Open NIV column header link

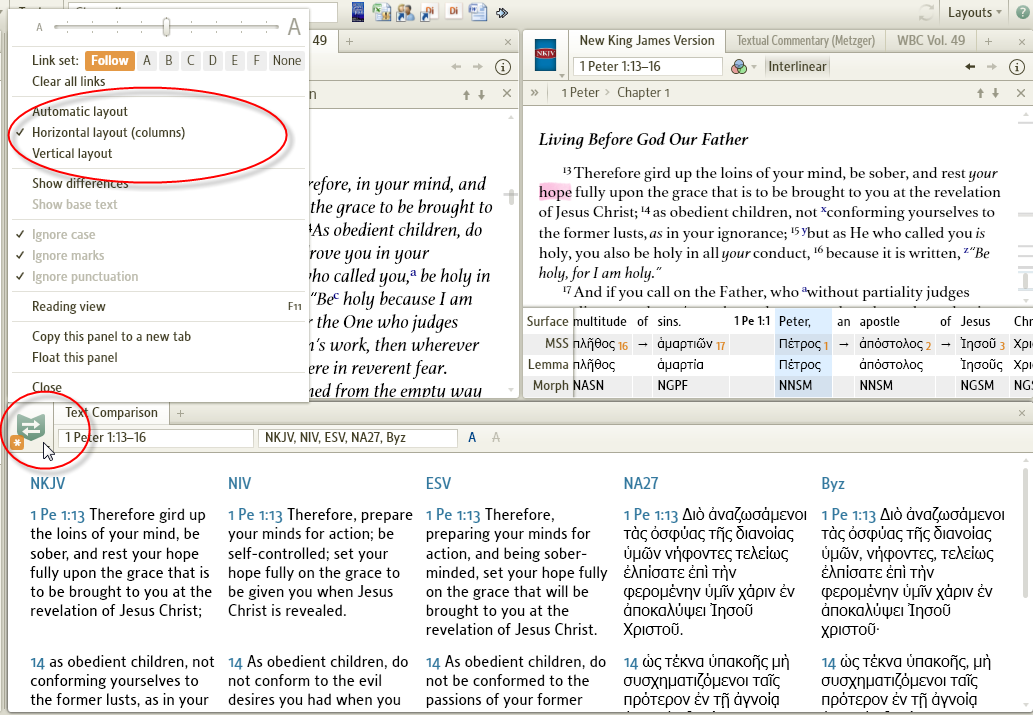[x=239, y=484]
